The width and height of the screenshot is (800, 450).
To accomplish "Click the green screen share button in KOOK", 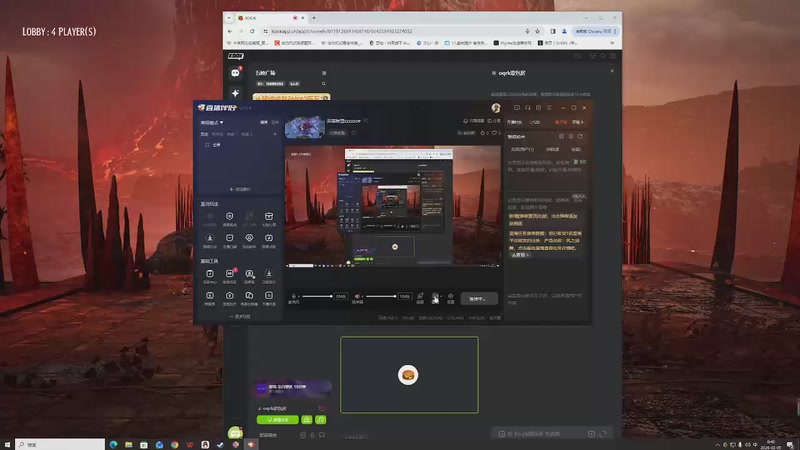I will pos(278,419).
